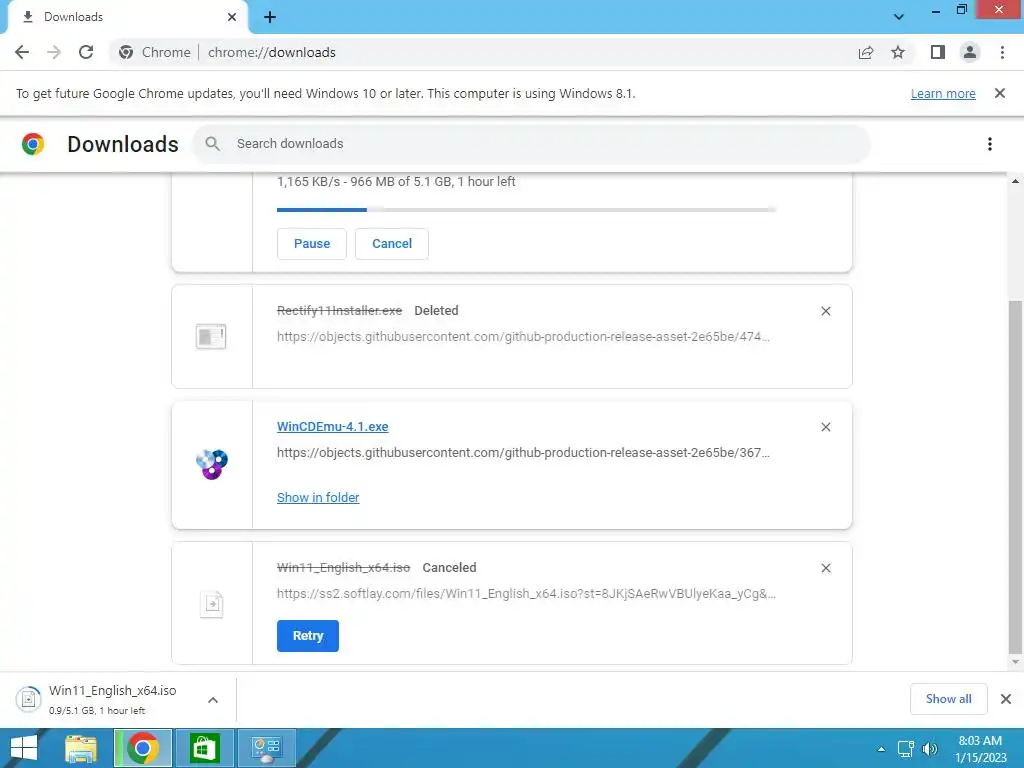Open the Learn more link
Viewport: 1024px width, 768px height.
[943, 93]
